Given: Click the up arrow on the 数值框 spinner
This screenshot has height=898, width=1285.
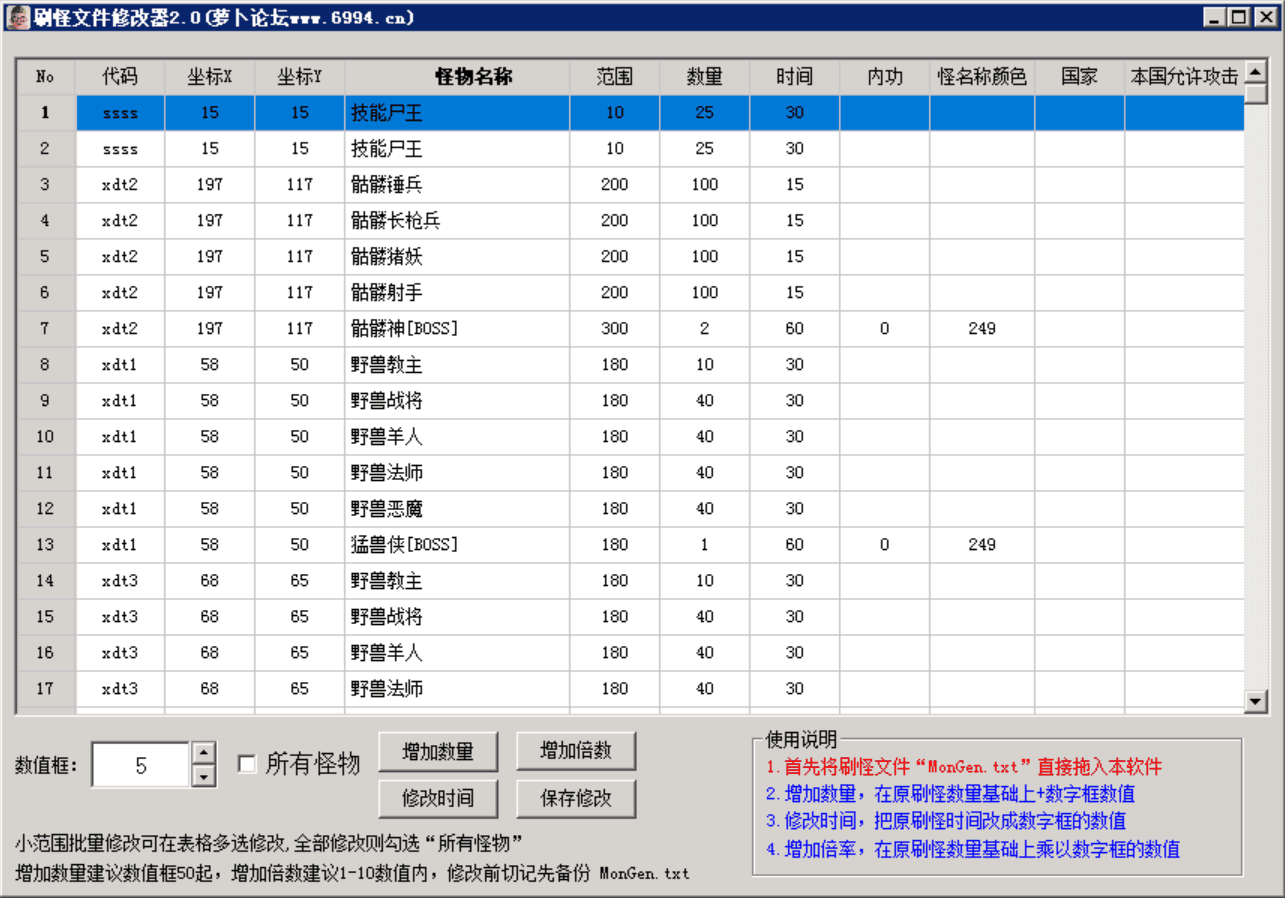Looking at the screenshot, I should coord(201,750).
